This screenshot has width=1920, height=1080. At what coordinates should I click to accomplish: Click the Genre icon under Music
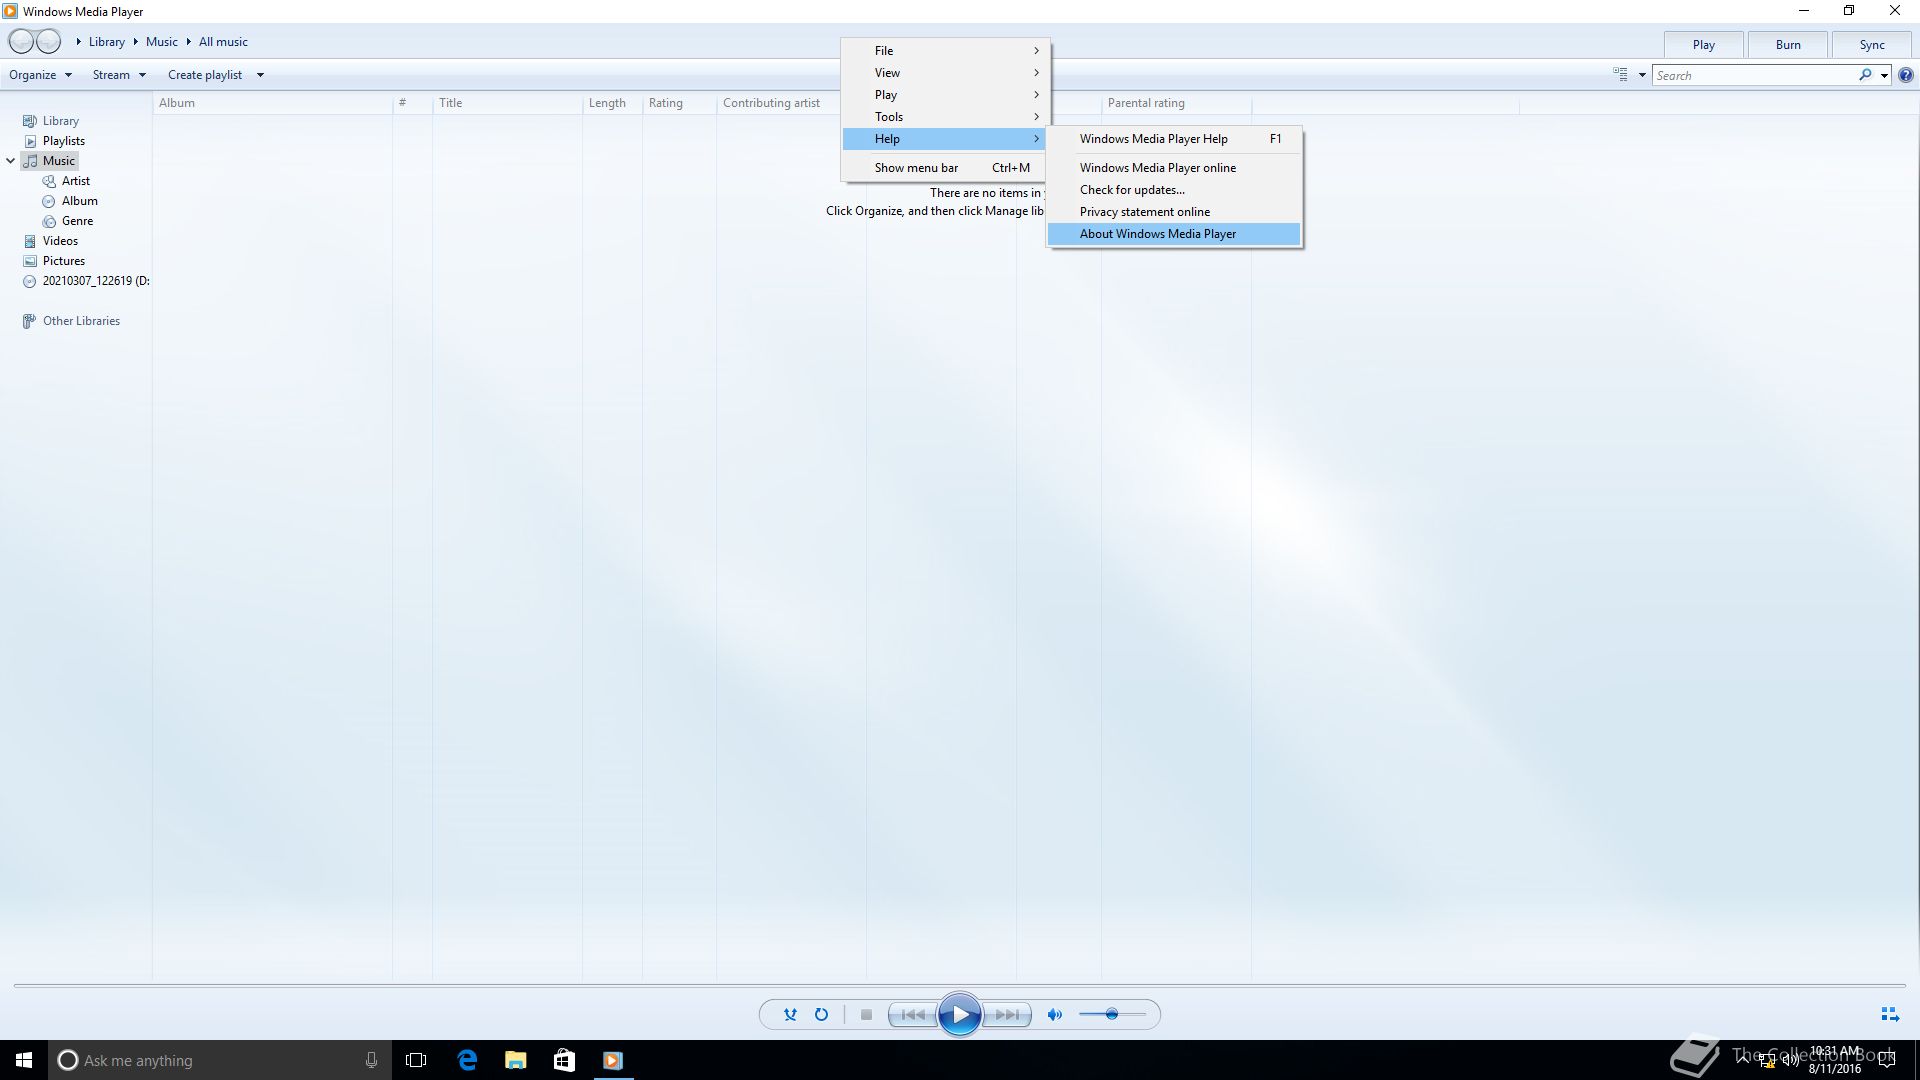click(49, 221)
